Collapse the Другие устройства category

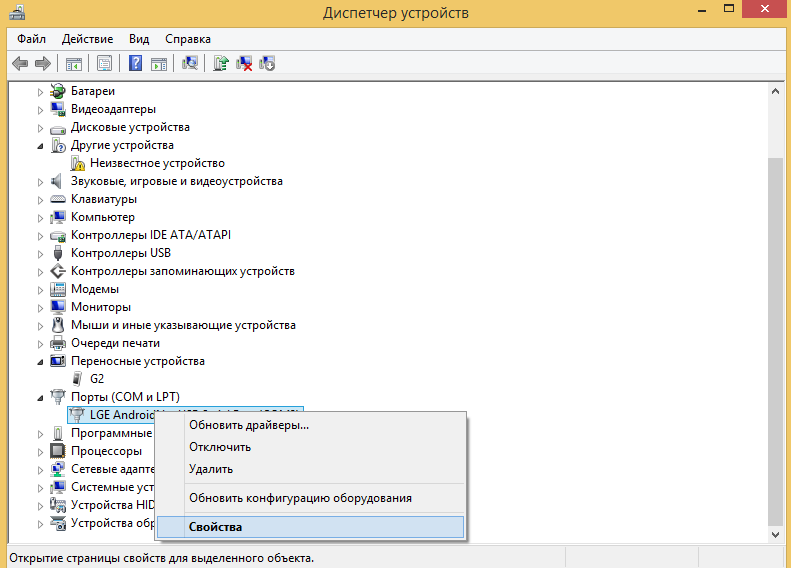pos(41,145)
